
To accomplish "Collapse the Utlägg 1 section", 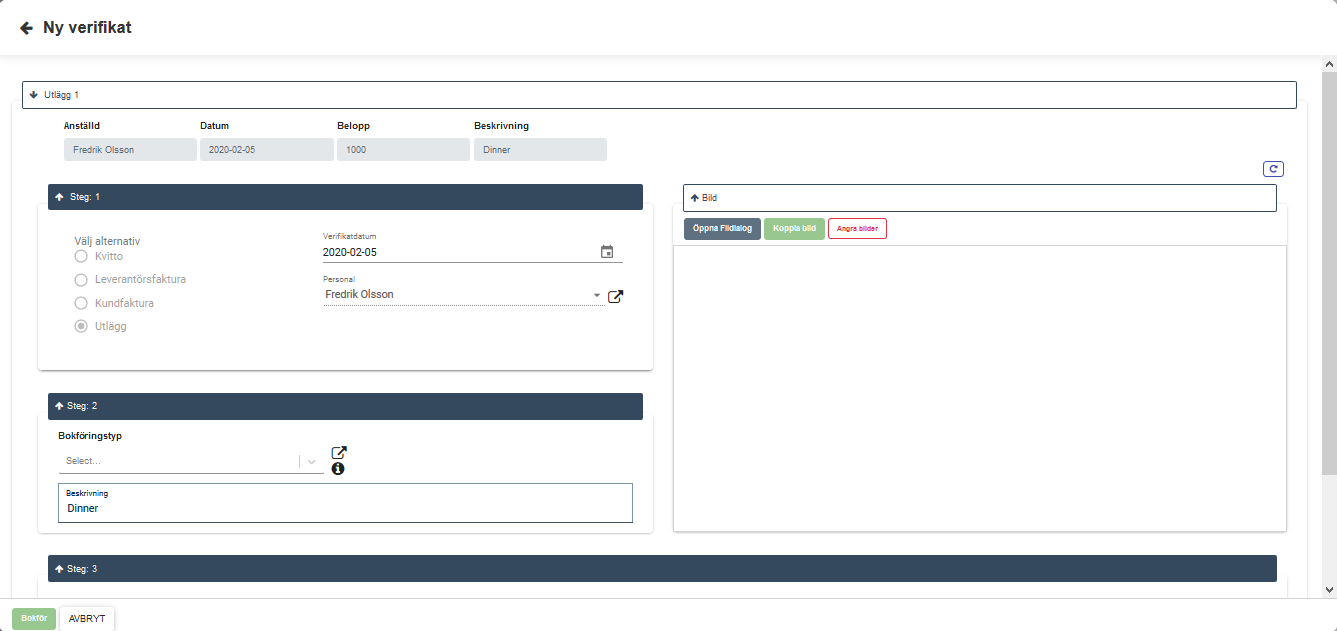I will coord(34,95).
